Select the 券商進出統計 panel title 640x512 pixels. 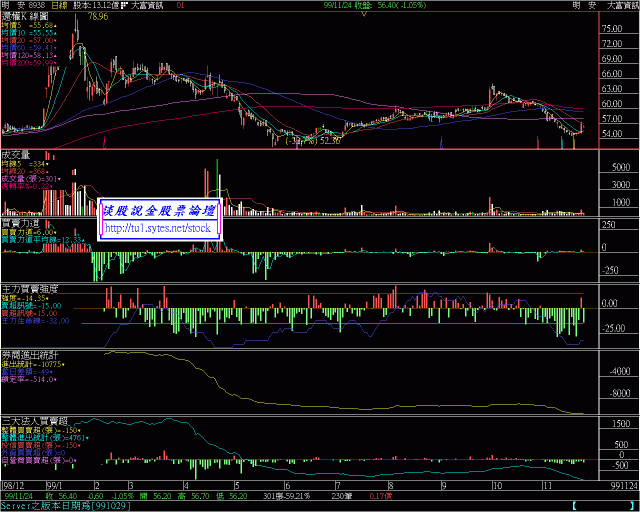[x=30, y=355]
